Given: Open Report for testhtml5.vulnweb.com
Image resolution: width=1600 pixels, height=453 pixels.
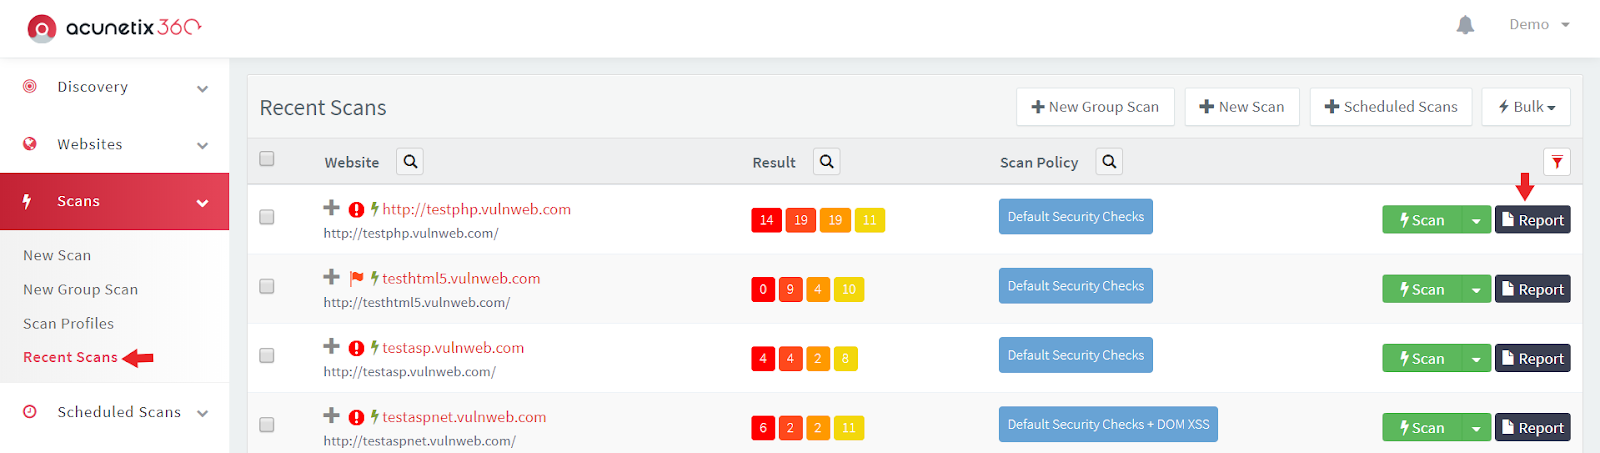Looking at the screenshot, I should [1532, 289].
